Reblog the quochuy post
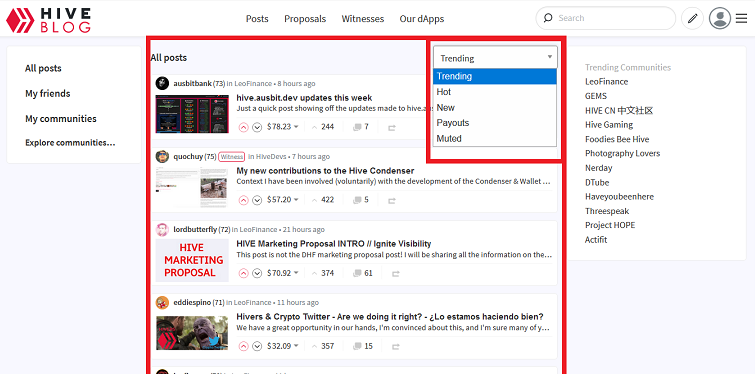Viewport: 755px width, 374px height. coord(392,200)
